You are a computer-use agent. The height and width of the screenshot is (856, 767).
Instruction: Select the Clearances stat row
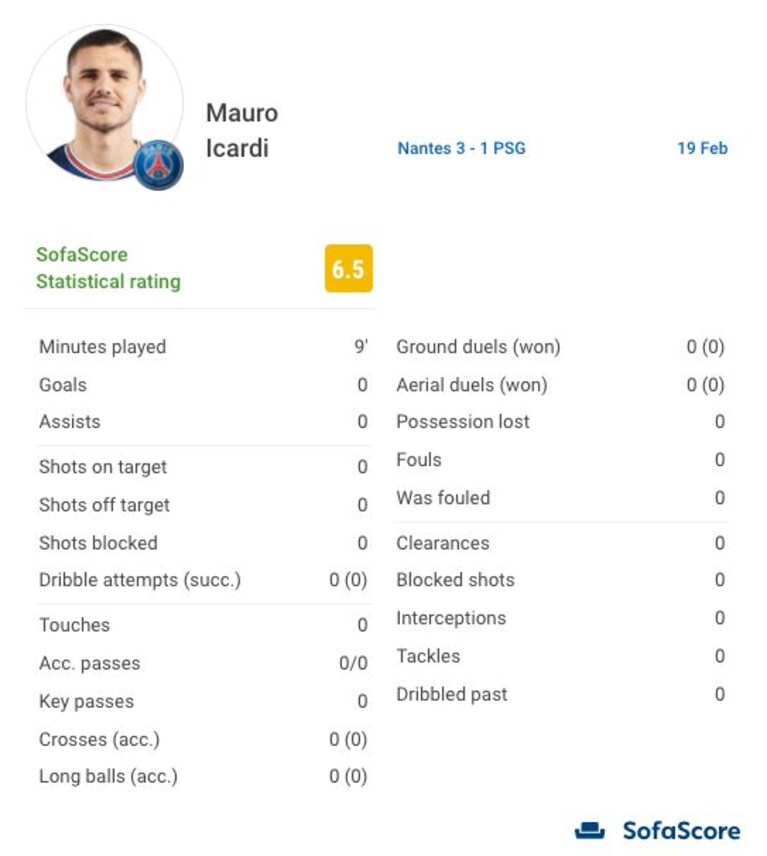pos(561,543)
